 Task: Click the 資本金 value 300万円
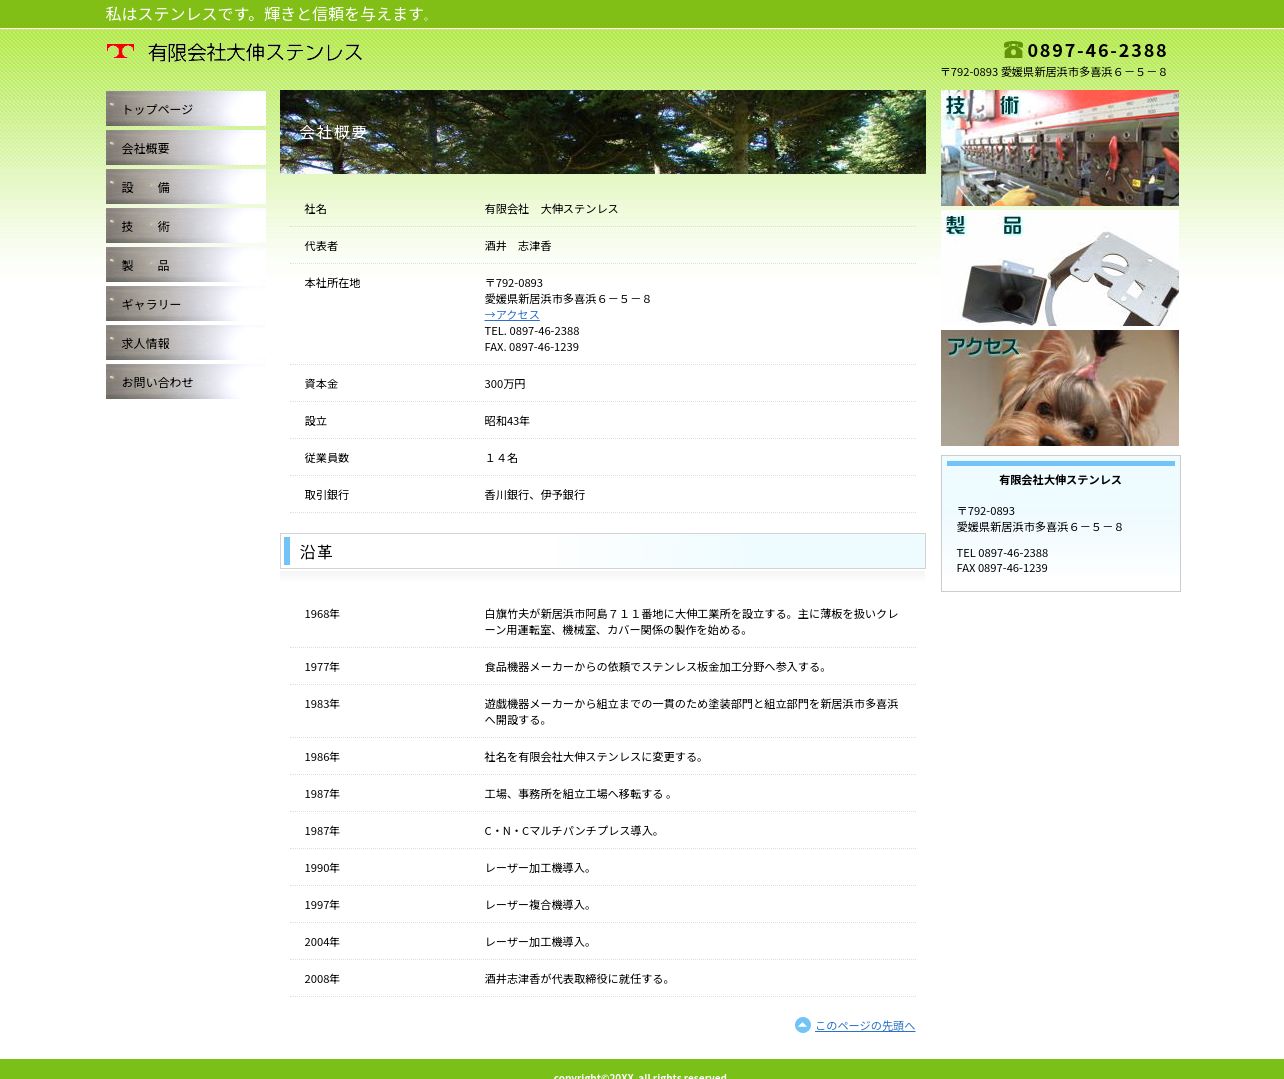click(x=505, y=384)
